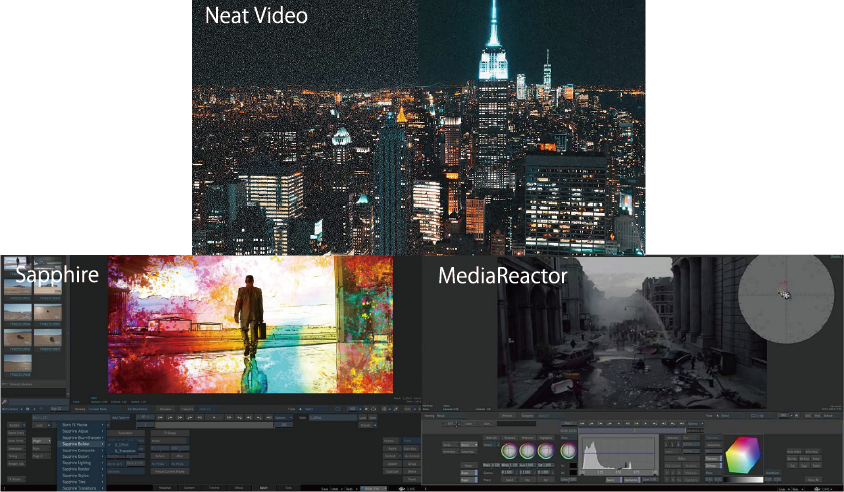The image size is (844, 492).
Task: Expand the Sapphire Composite submenu arrow
Action: pos(102,451)
